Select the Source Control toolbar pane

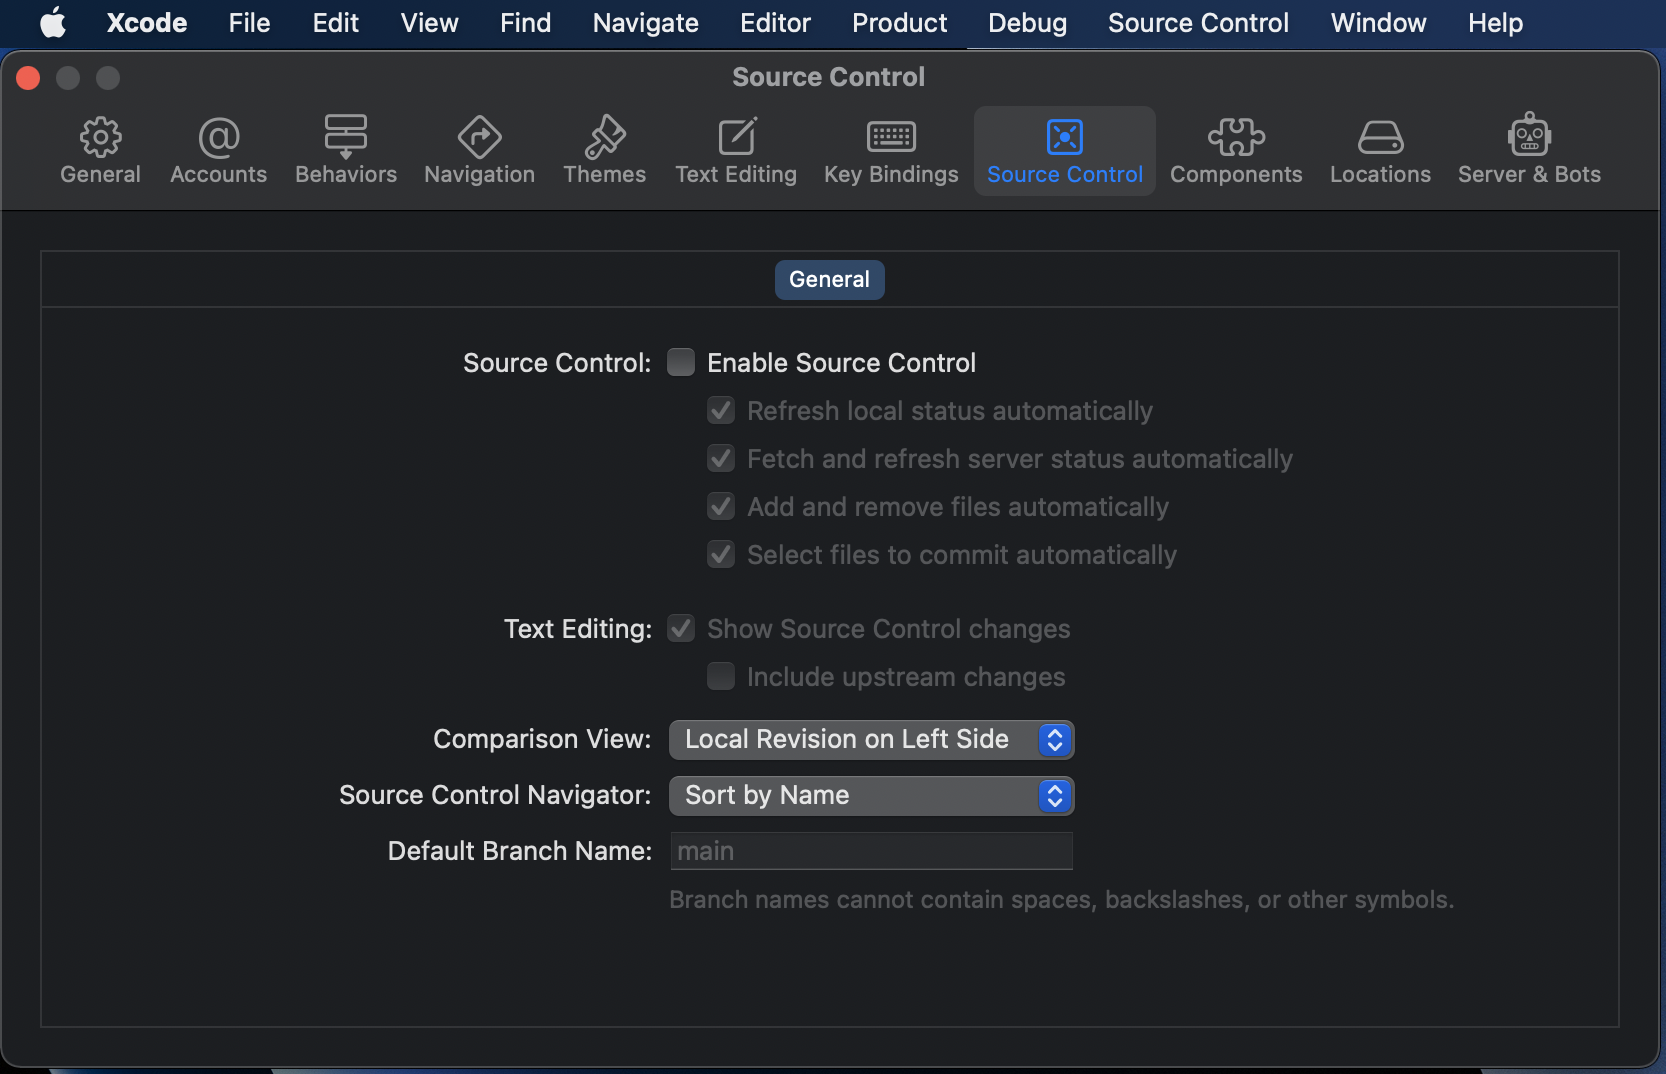[x=1065, y=151]
